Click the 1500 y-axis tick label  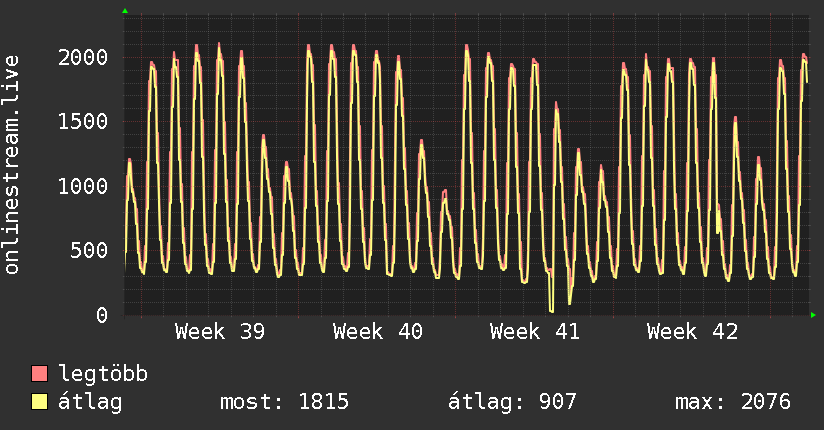[83, 122]
